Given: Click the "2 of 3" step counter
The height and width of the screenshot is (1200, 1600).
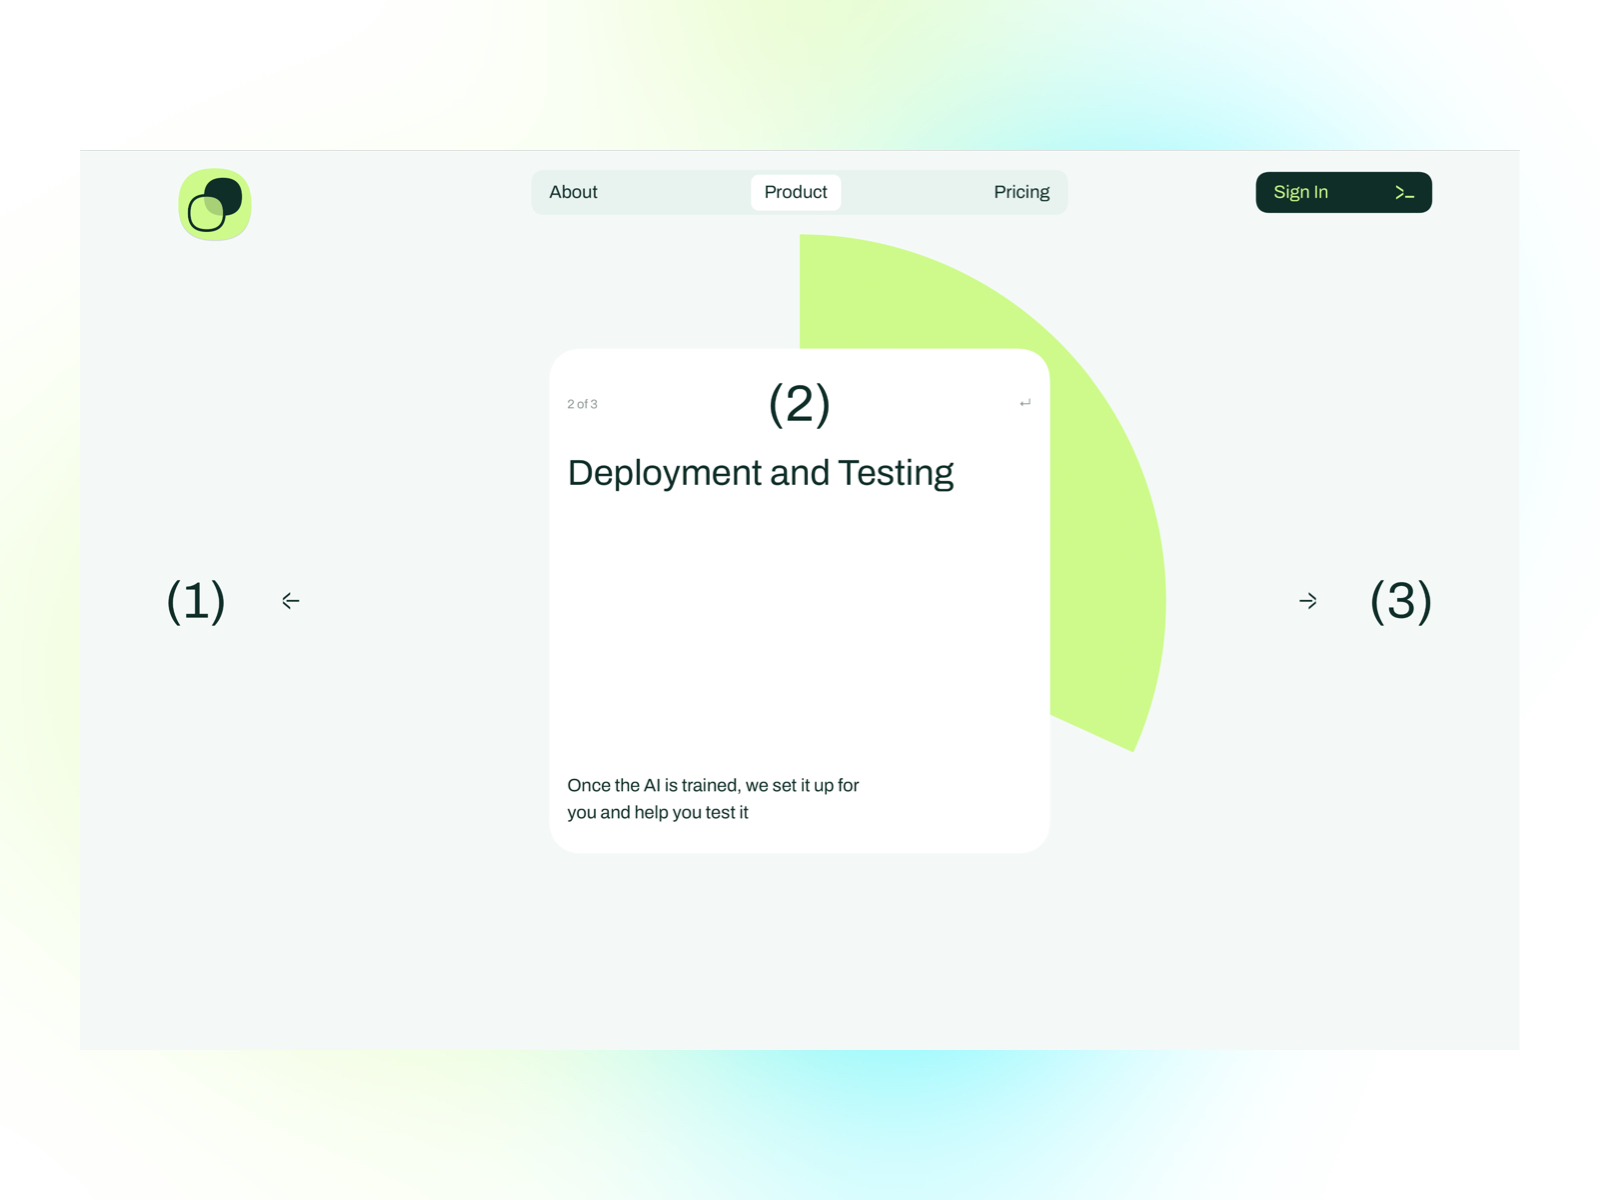Looking at the screenshot, I should click(x=582, y=404).
